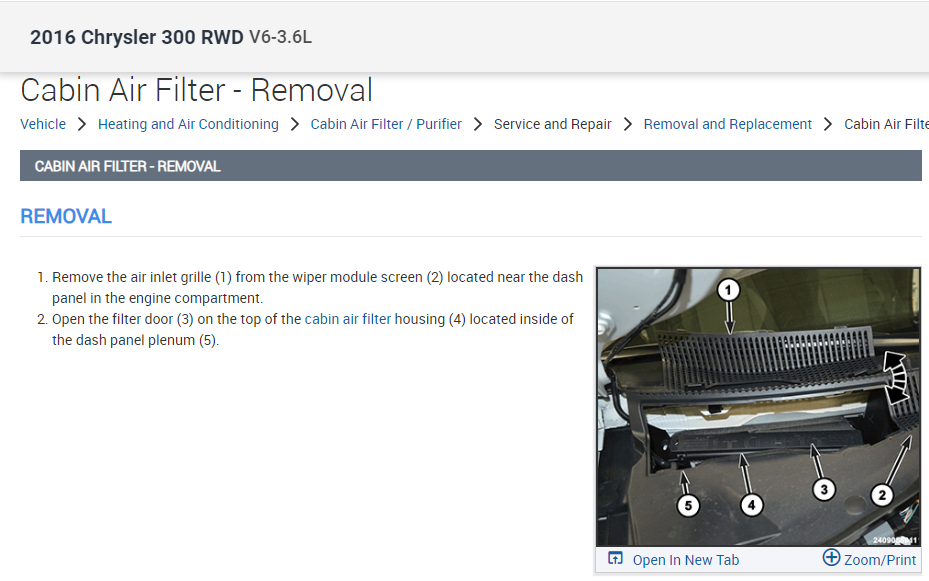Open the Zoom/Print link
Image resolution: width=929 pixels, height=581 pixels.
click(880, 560)
